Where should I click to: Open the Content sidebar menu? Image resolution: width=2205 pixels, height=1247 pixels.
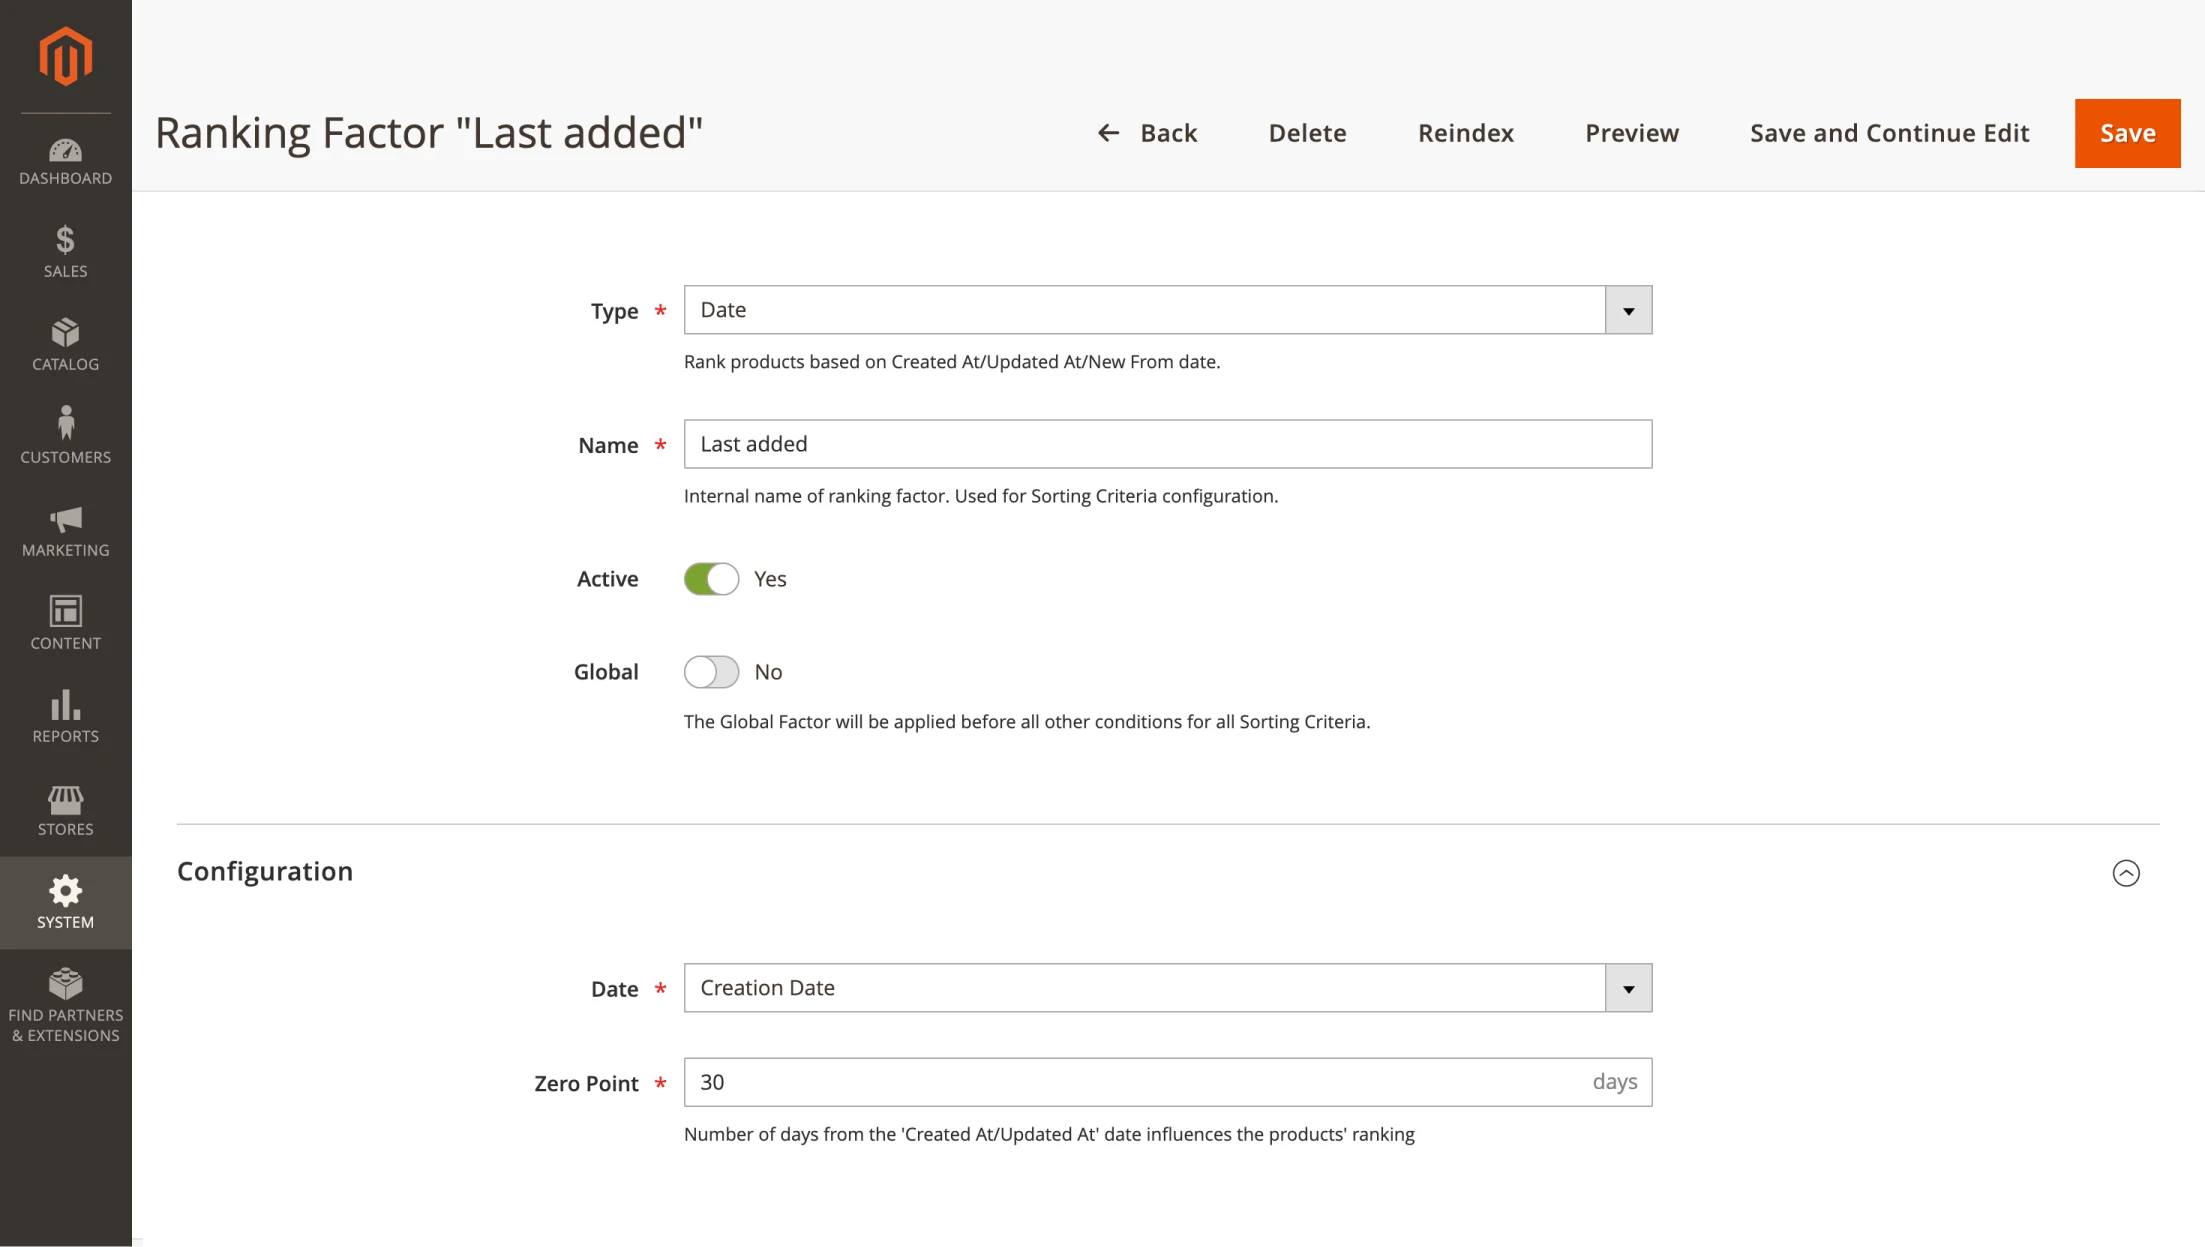pos(65,623)
